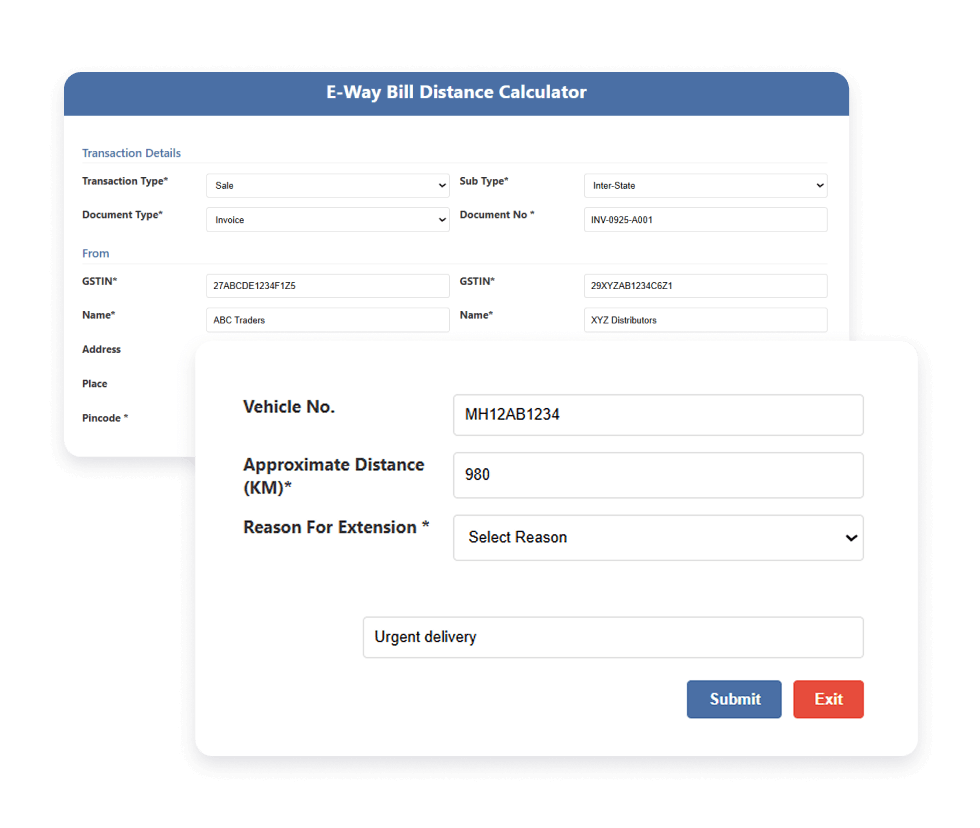The height and width of the screenshot is (828, 980).
Task: Open the Transaction Type dropdown
Action: (327, 185)
